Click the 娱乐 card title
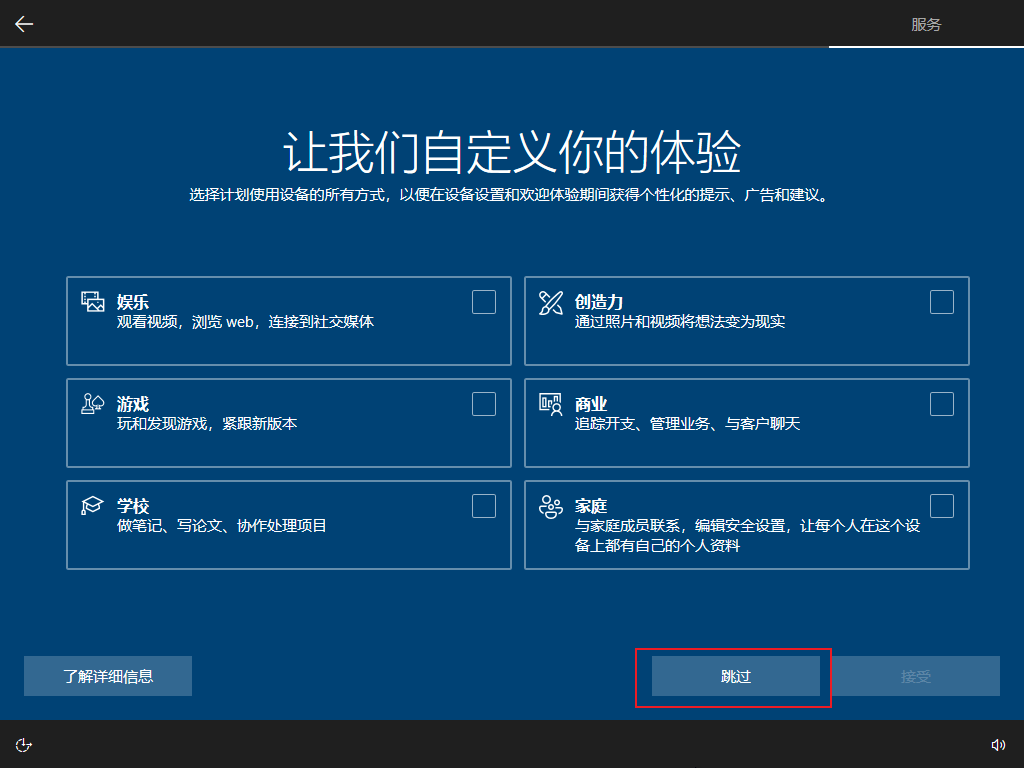Viewport: 1024px width, 768px height. [133, 302]
